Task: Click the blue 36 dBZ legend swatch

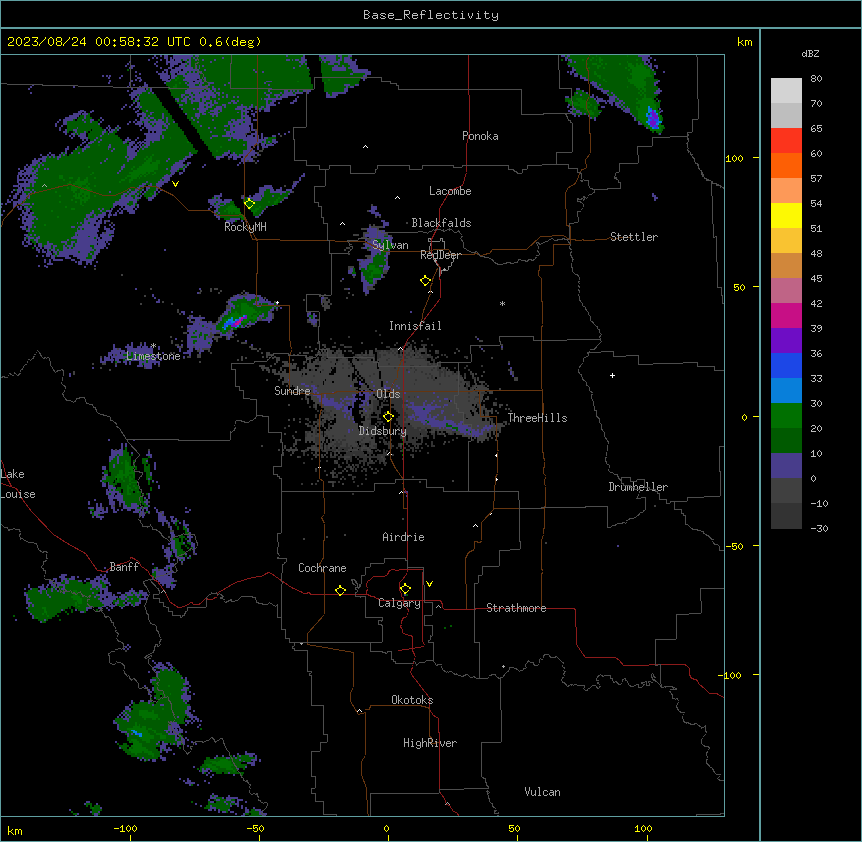Action: point(786,365)
